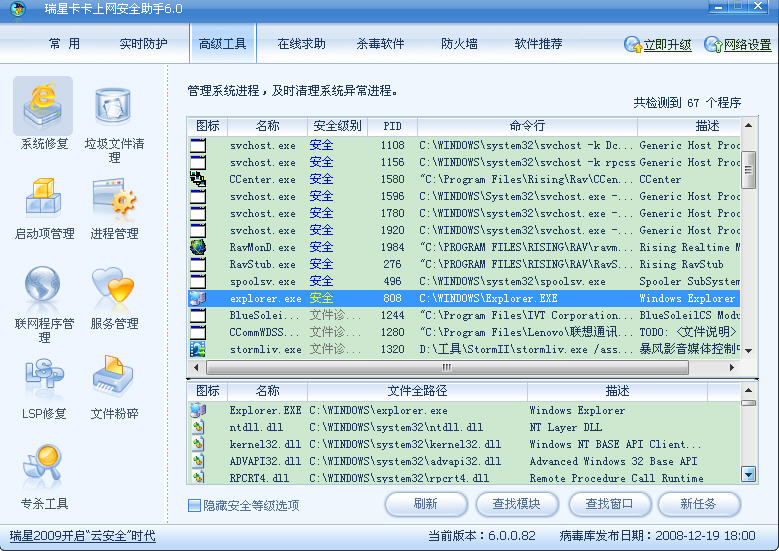Switch to the 防火墙 tab
Viewport: 779px width, 551px height.
coord(459,44)
